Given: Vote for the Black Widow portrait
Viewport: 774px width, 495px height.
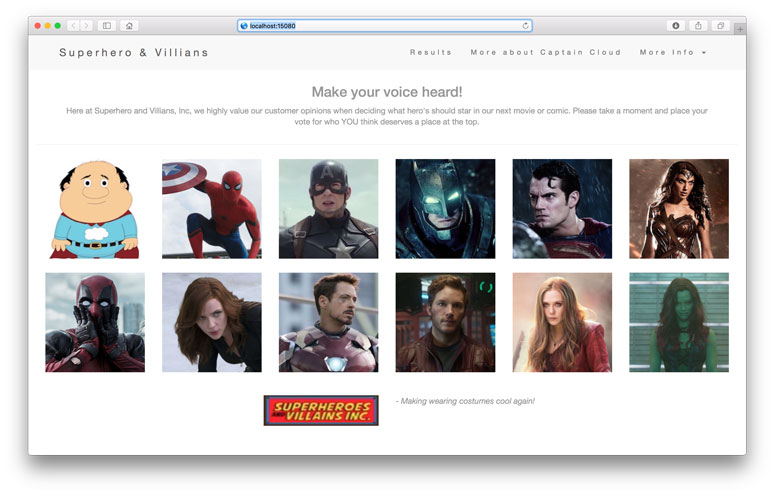Looking at the screenshot, I should (212, 322).
